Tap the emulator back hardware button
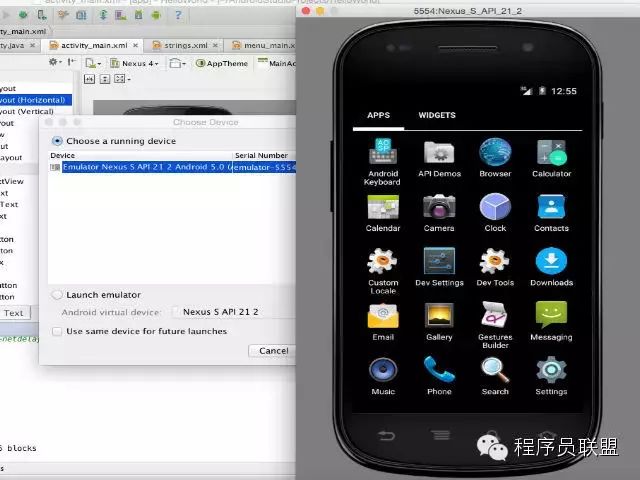This screenshot has height=480, width=640. (x=386, y=436)
